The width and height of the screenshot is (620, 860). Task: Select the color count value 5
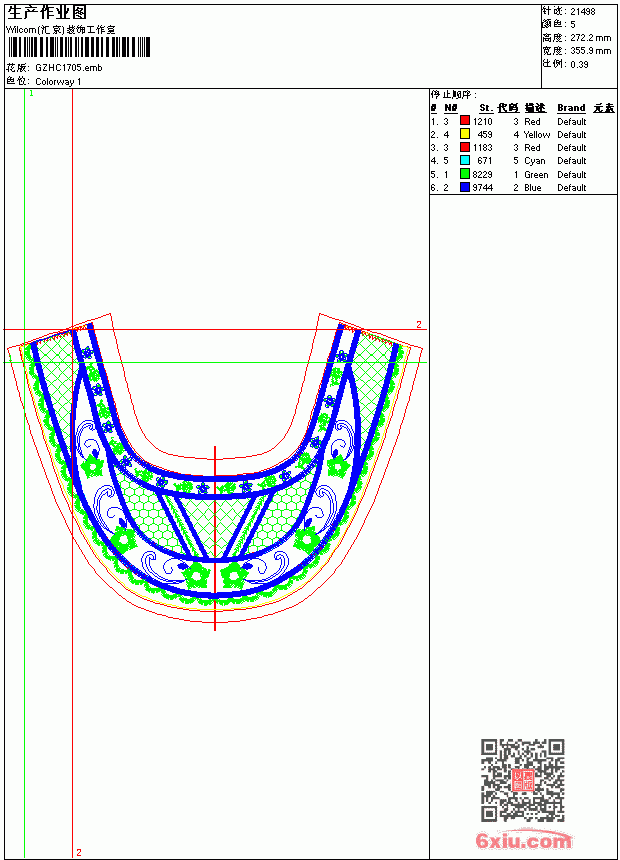(573, 25)
